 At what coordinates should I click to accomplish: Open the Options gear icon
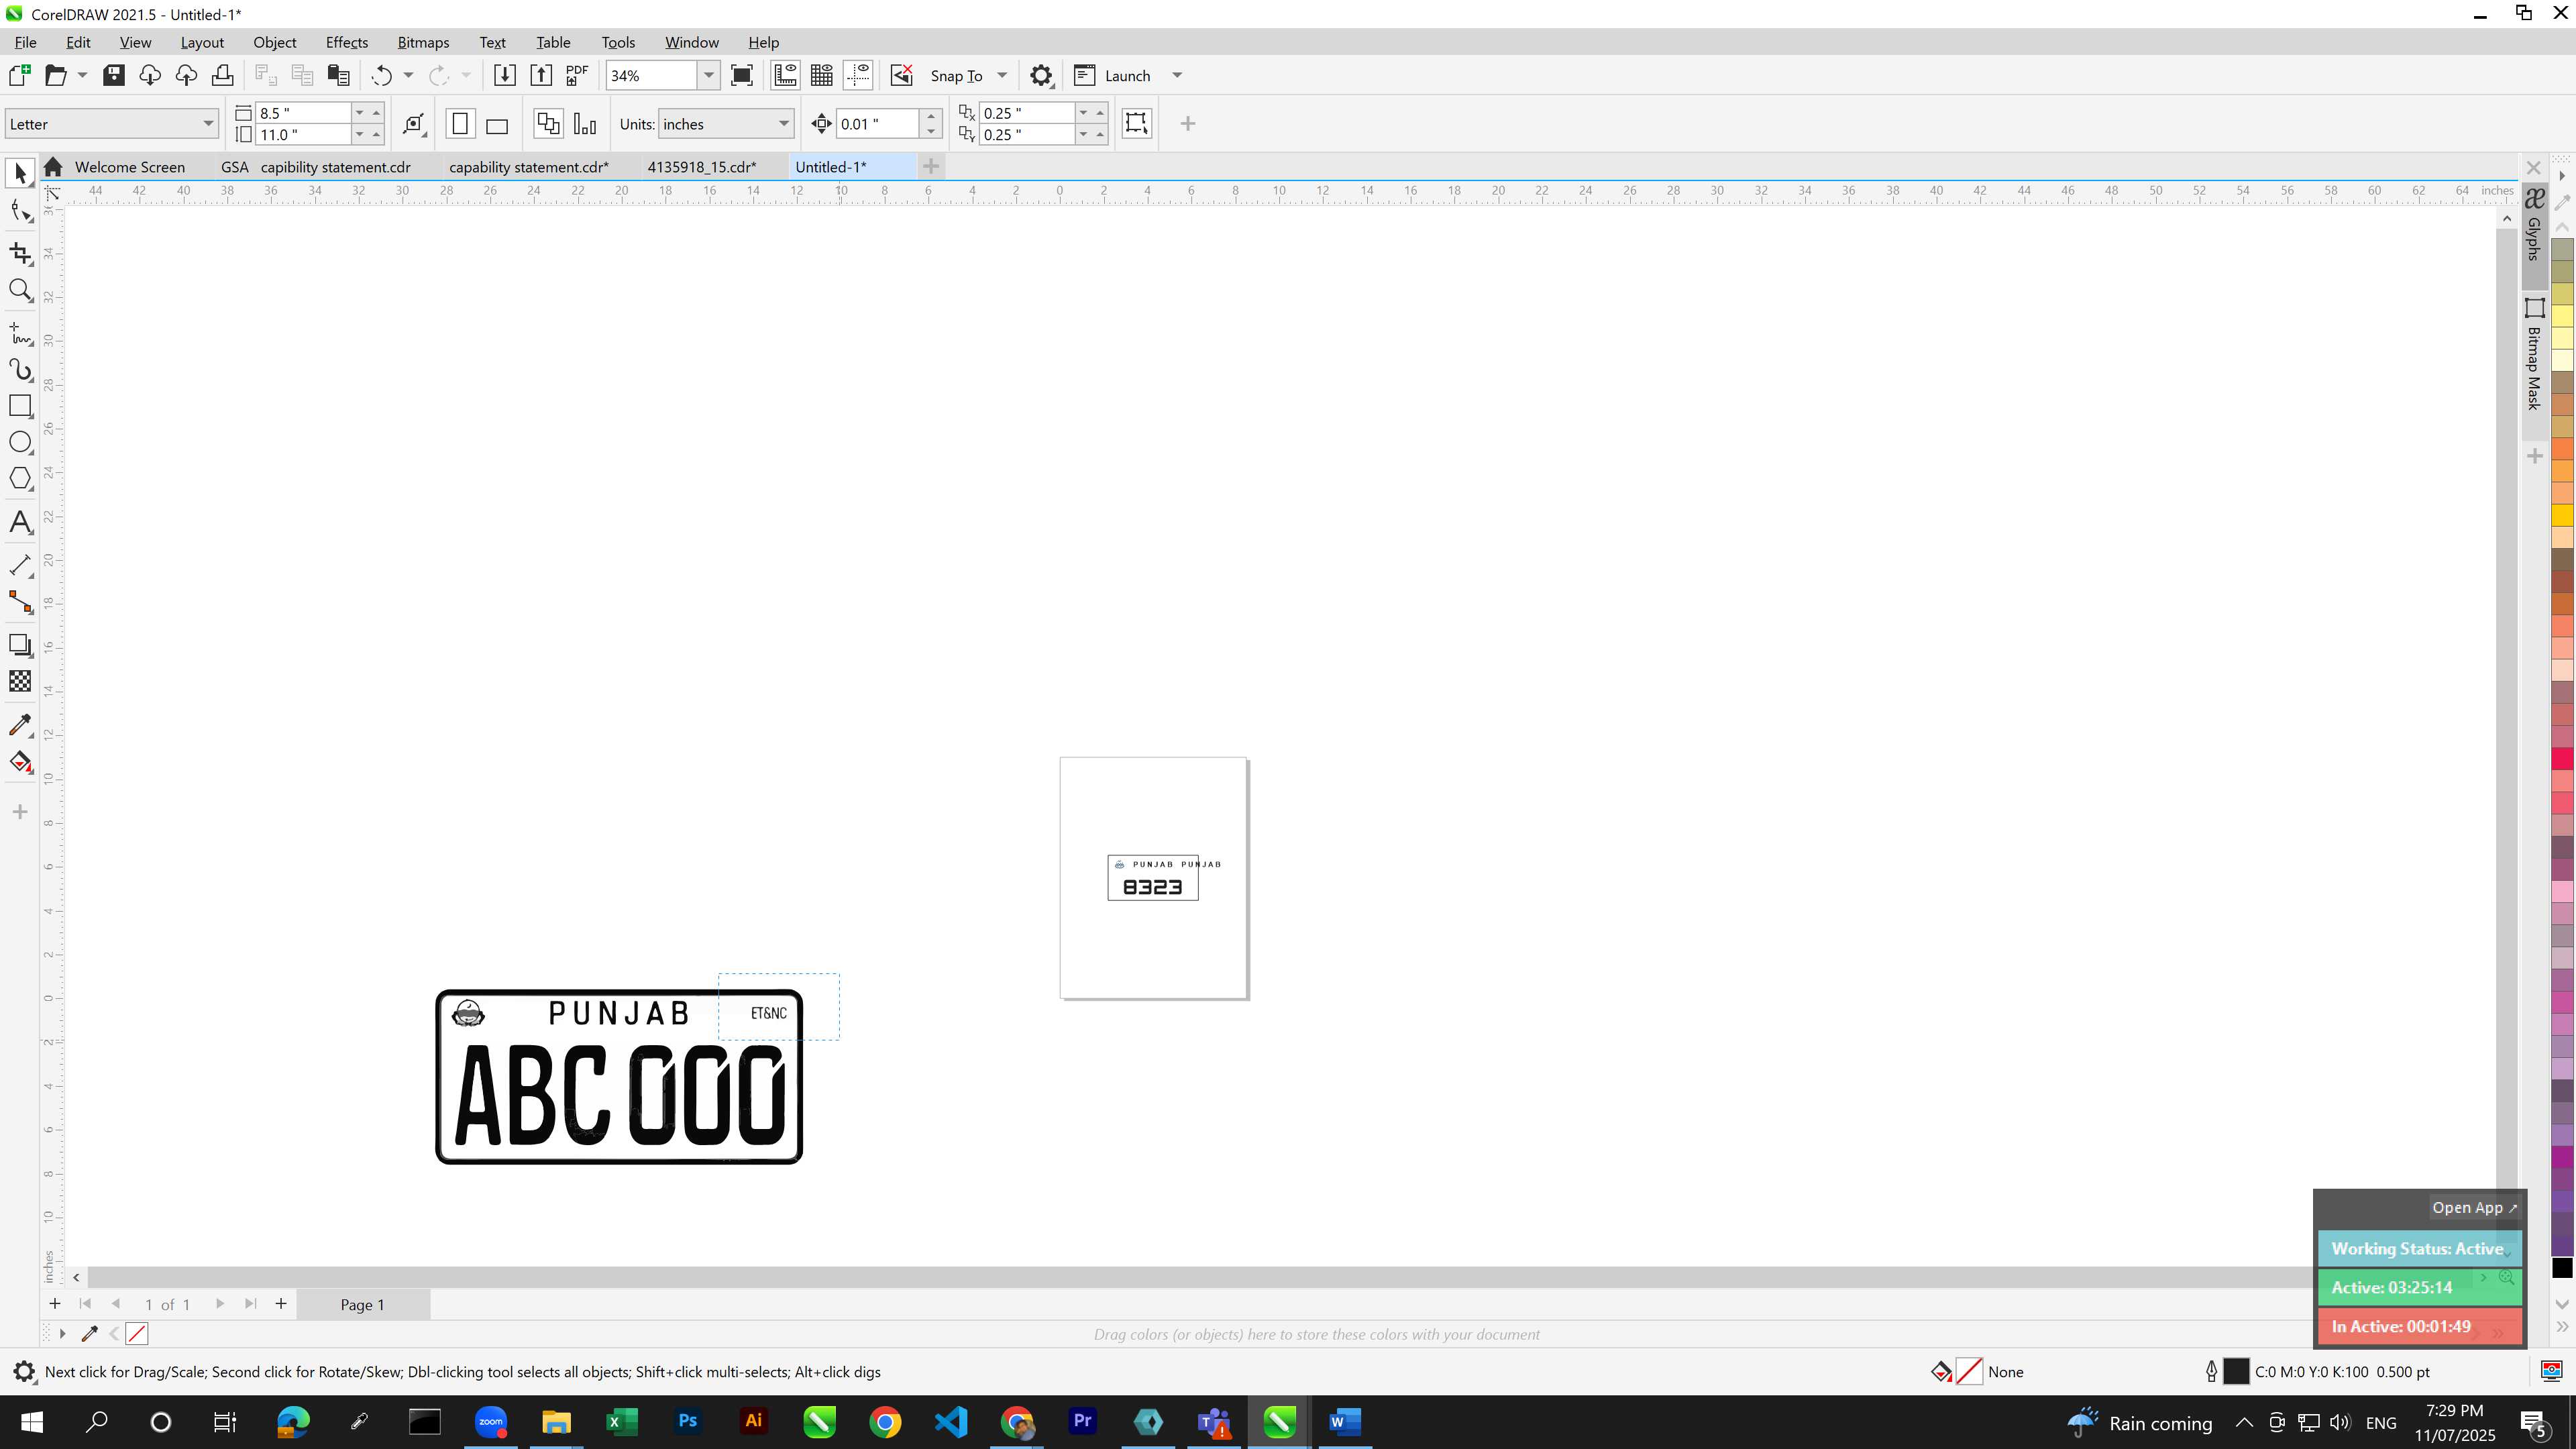click(1041, 75)
